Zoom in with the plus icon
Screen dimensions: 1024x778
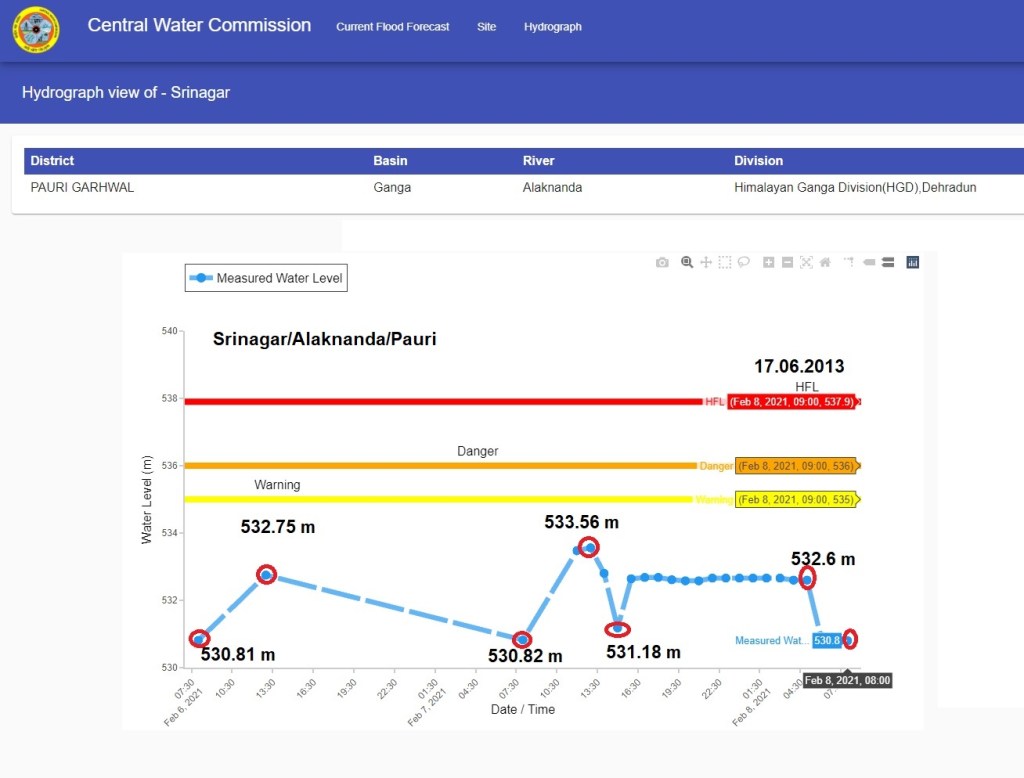click(769, 262)
